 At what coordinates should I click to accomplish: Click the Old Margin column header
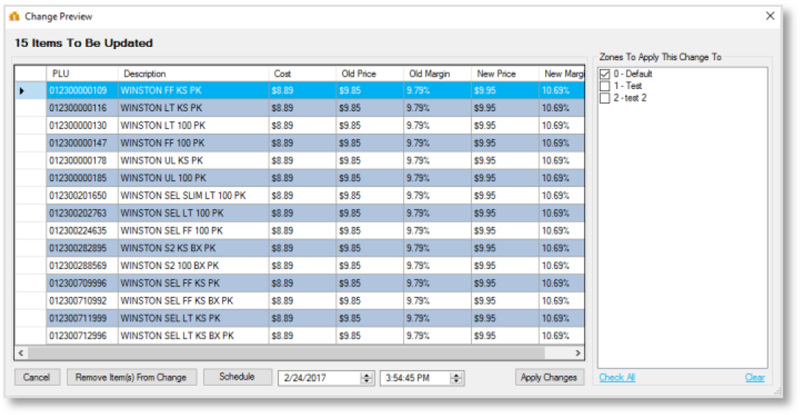(437, 74)
